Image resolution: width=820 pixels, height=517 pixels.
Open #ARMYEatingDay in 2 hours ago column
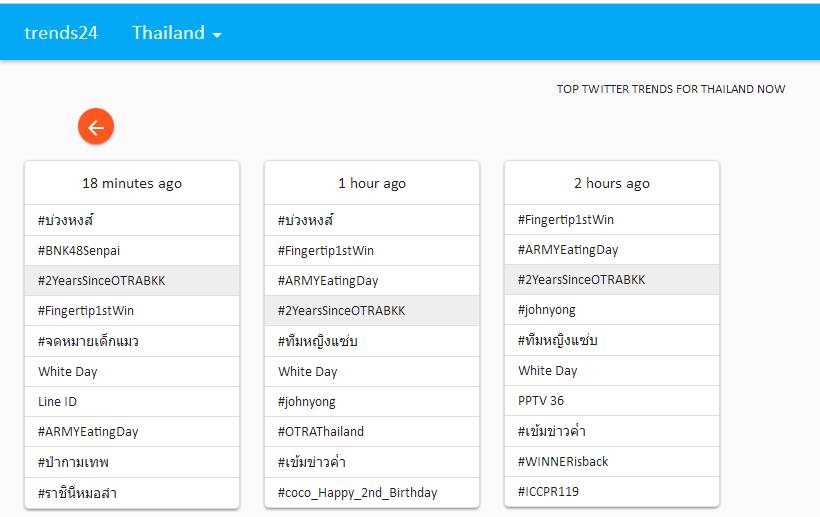568,249
